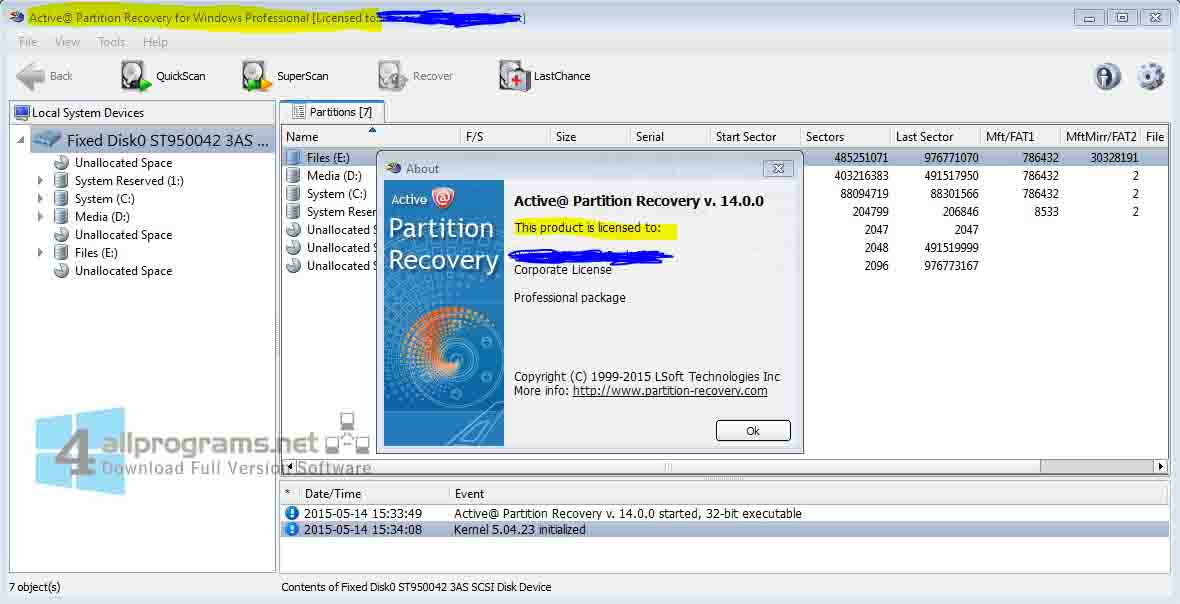This screenshot has width=1180, height=604.
Task: Click the horizontal scrollbar thumb of partitions list
Action: [668, 466]
